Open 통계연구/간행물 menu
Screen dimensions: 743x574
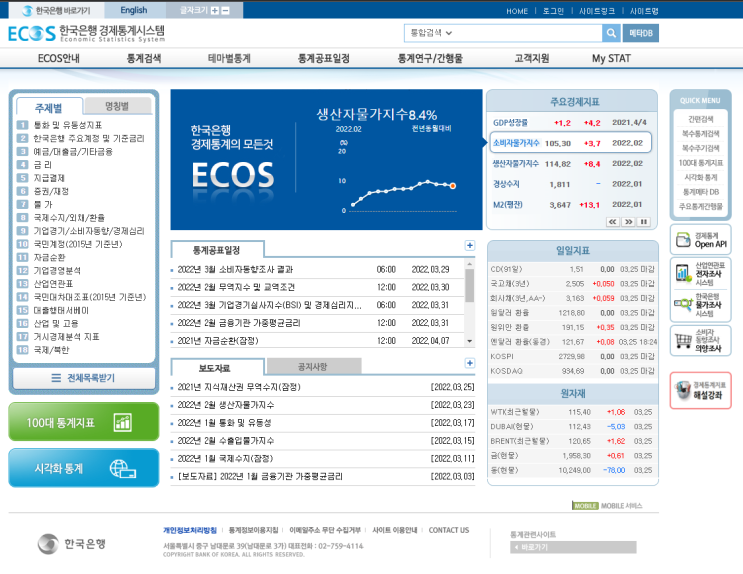click(430, 58)
